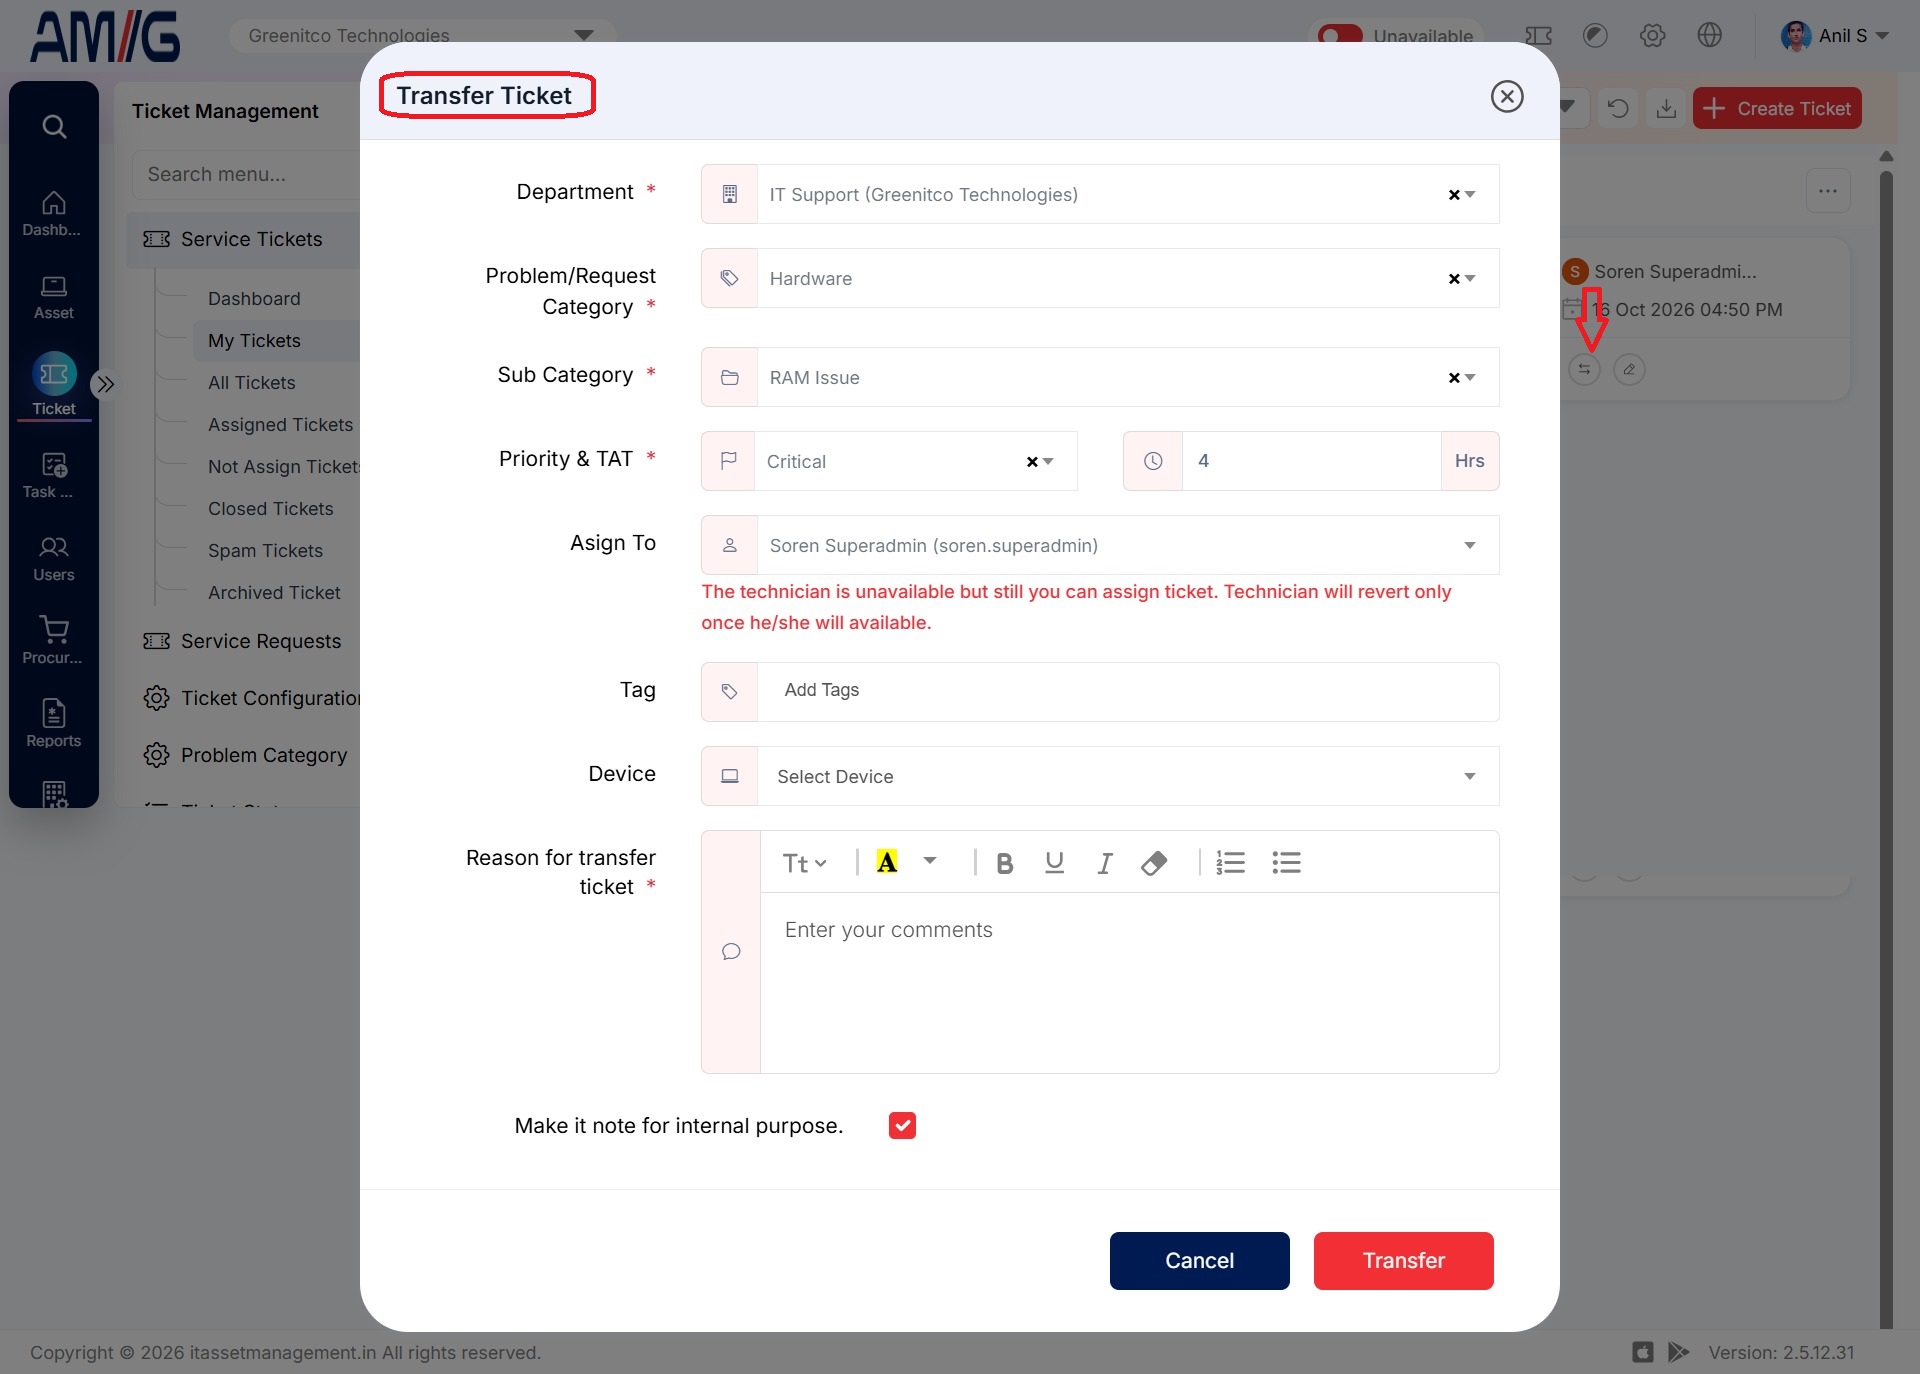
Task: Open the Greenitco Technologies company dropdown
Action: click(x=422, y=36)
